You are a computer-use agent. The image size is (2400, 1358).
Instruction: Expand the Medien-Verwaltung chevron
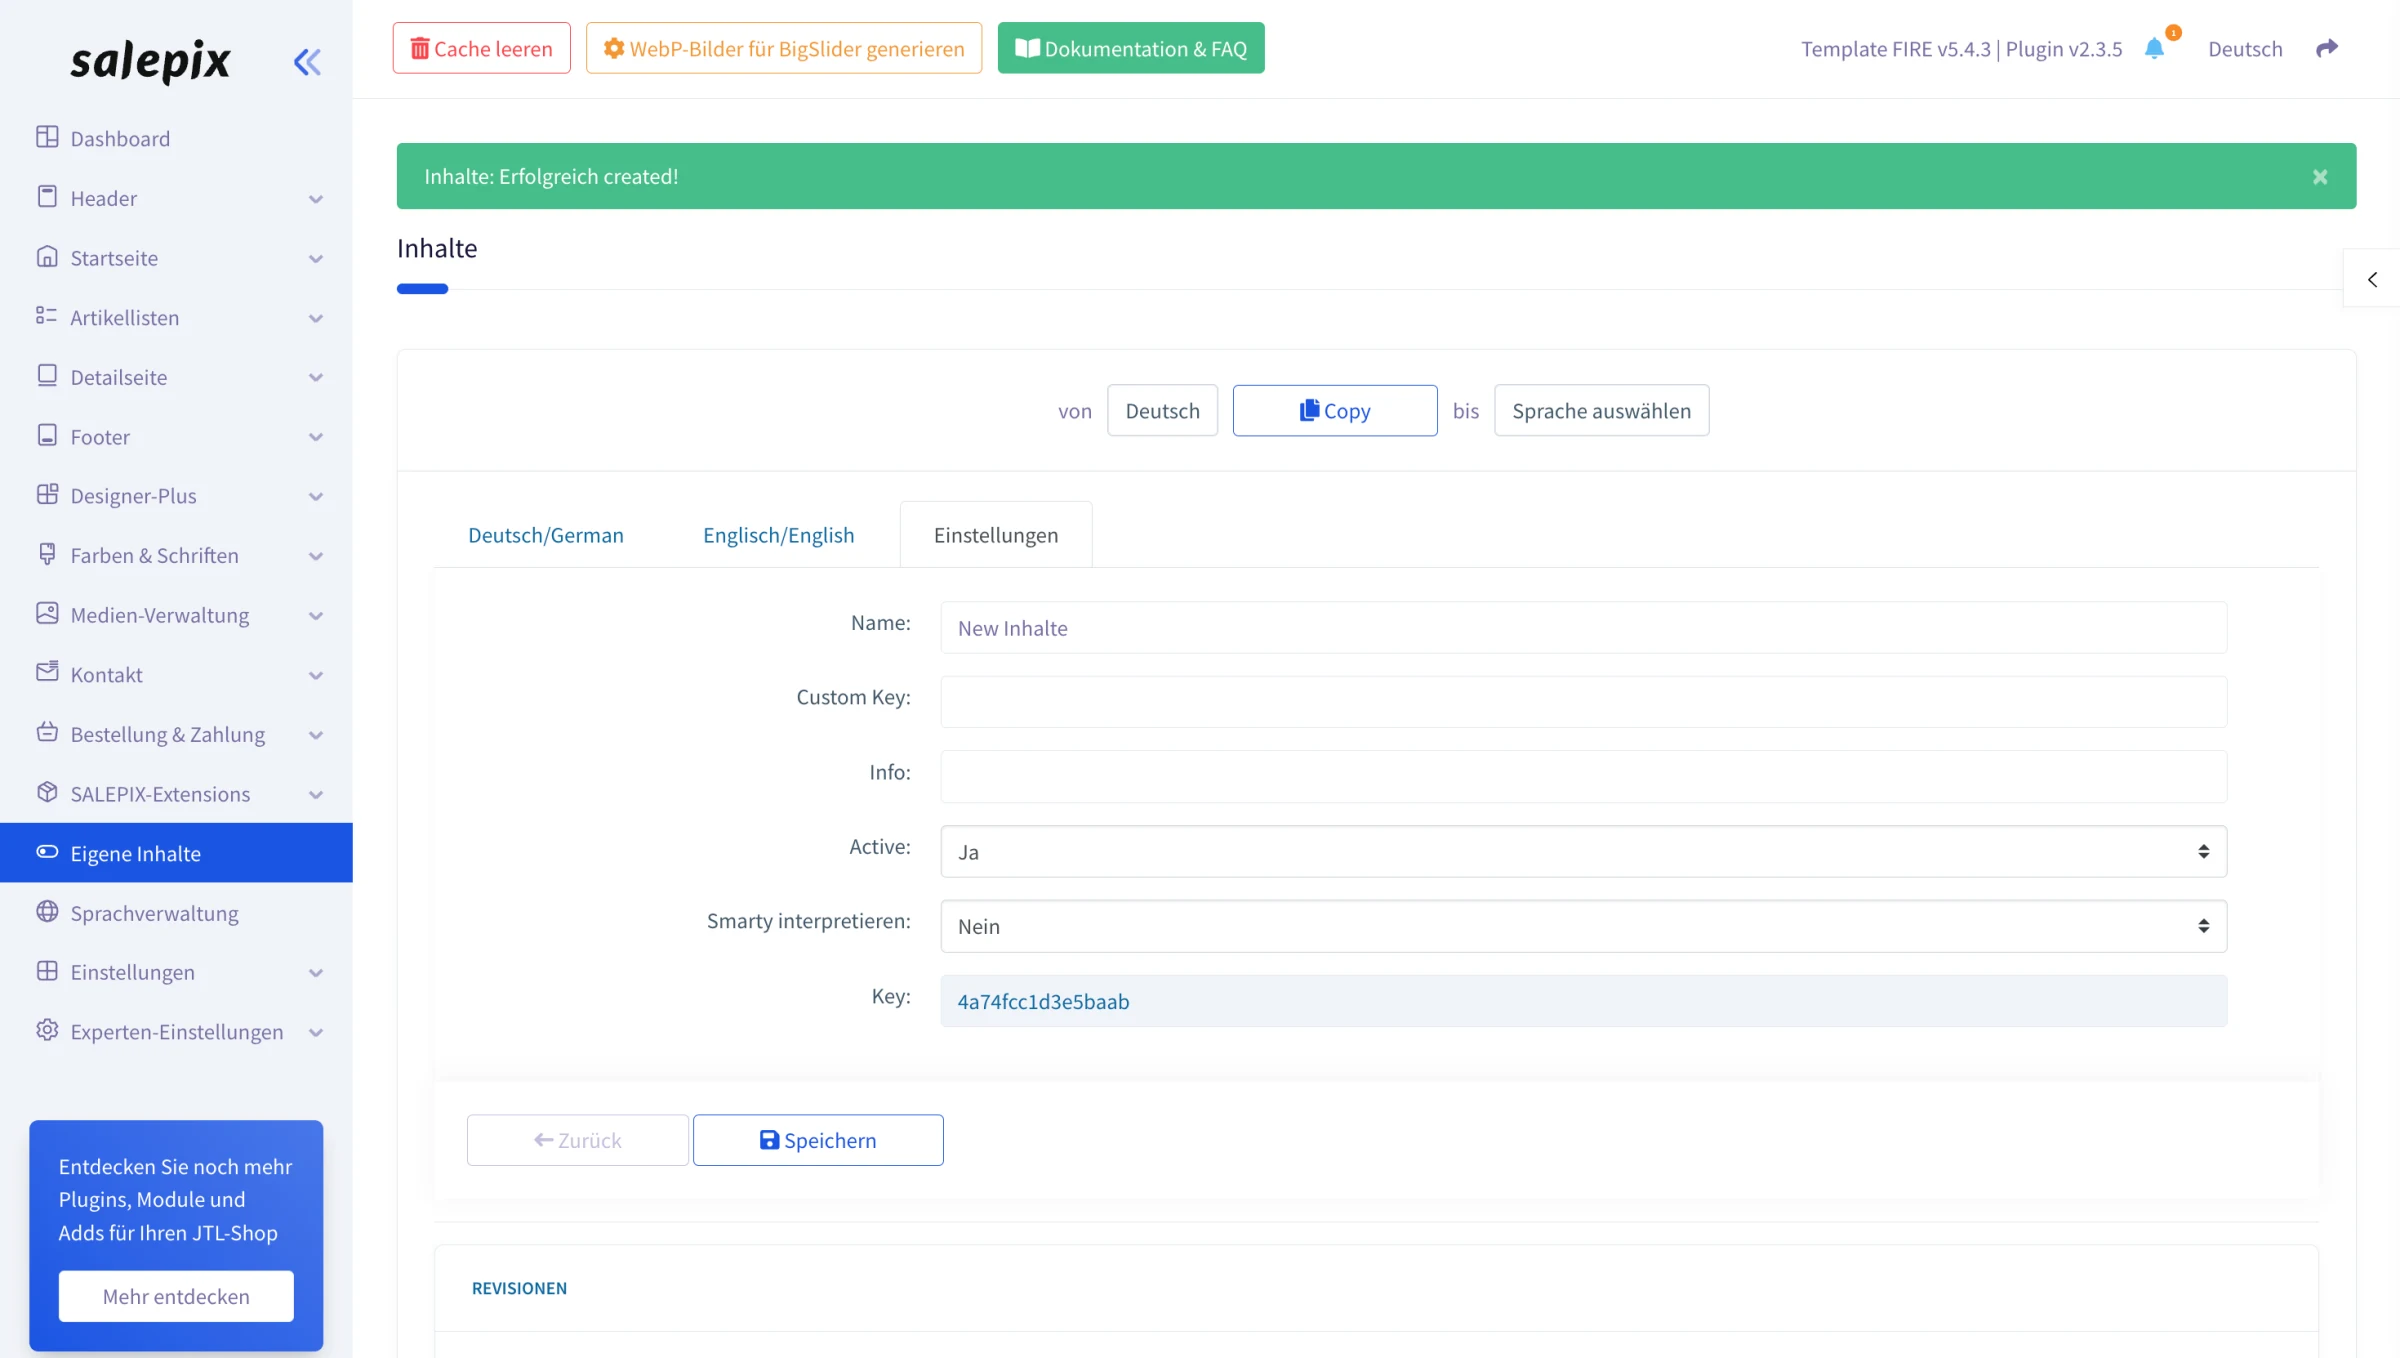click(x=316, y=615)
